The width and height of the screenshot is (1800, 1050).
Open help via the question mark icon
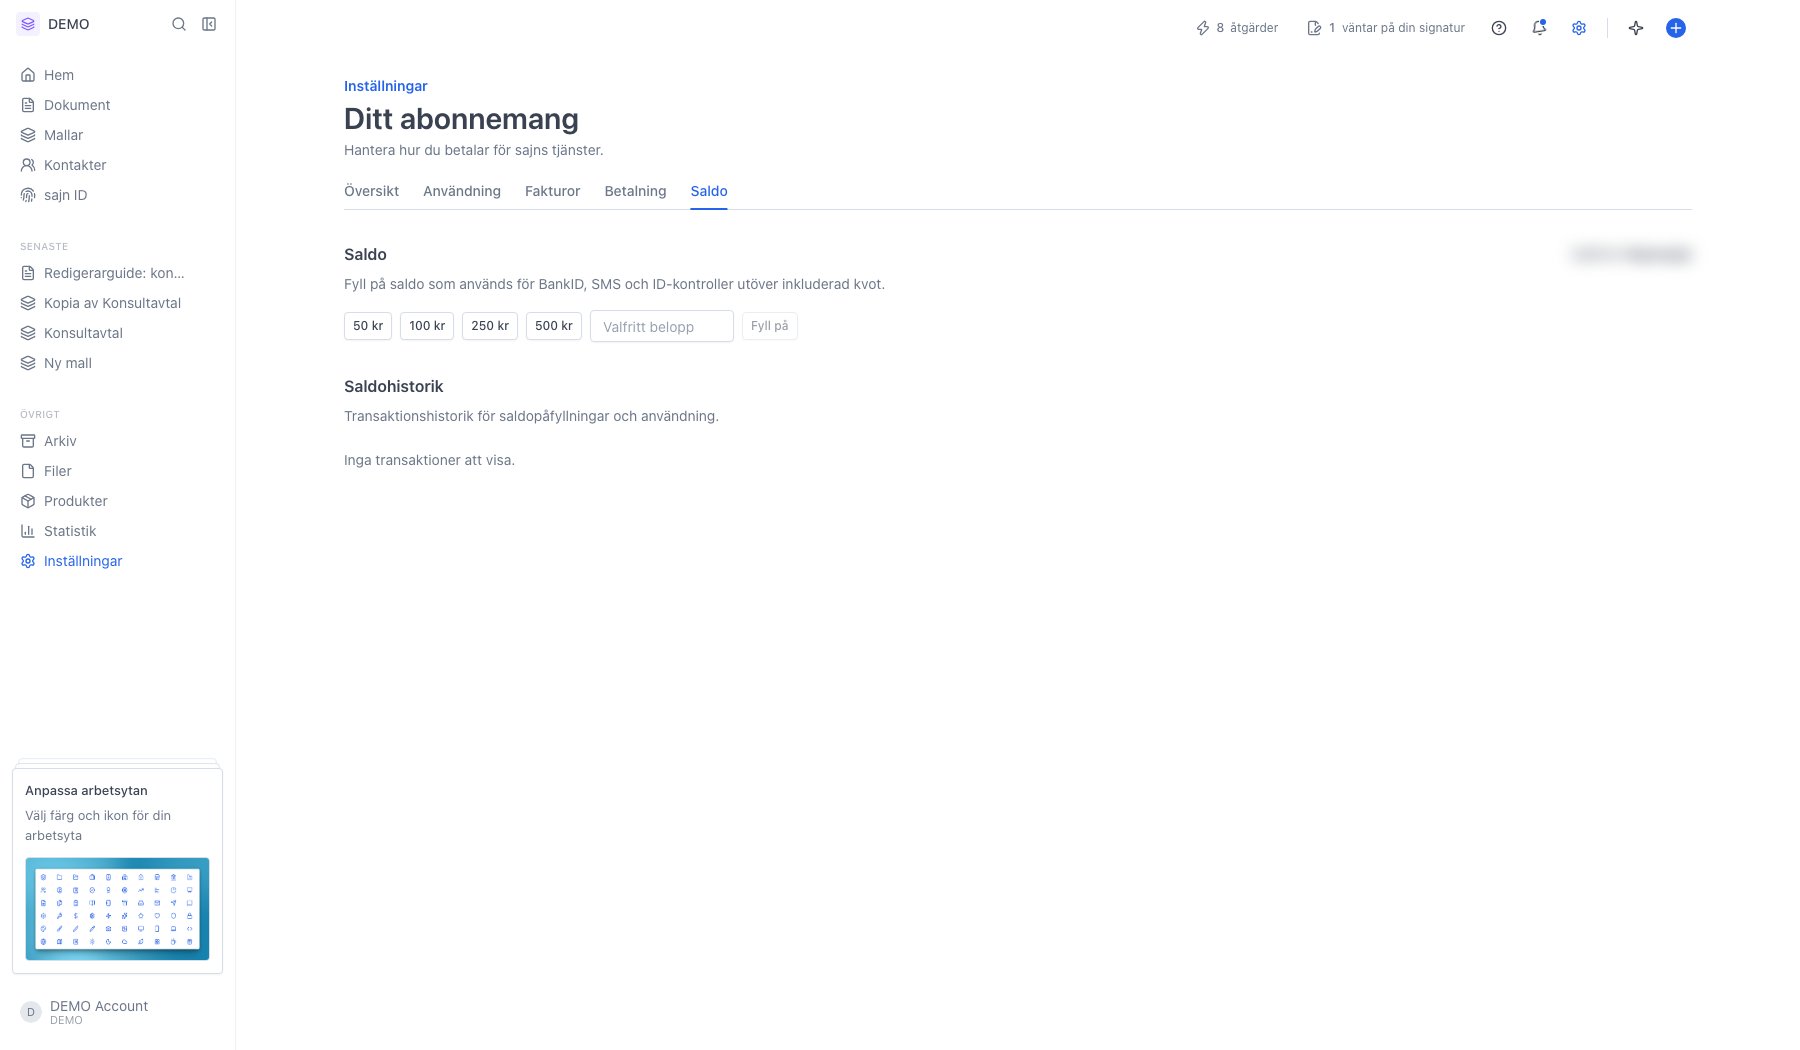pyautogui.click(x=1499, y=28)
